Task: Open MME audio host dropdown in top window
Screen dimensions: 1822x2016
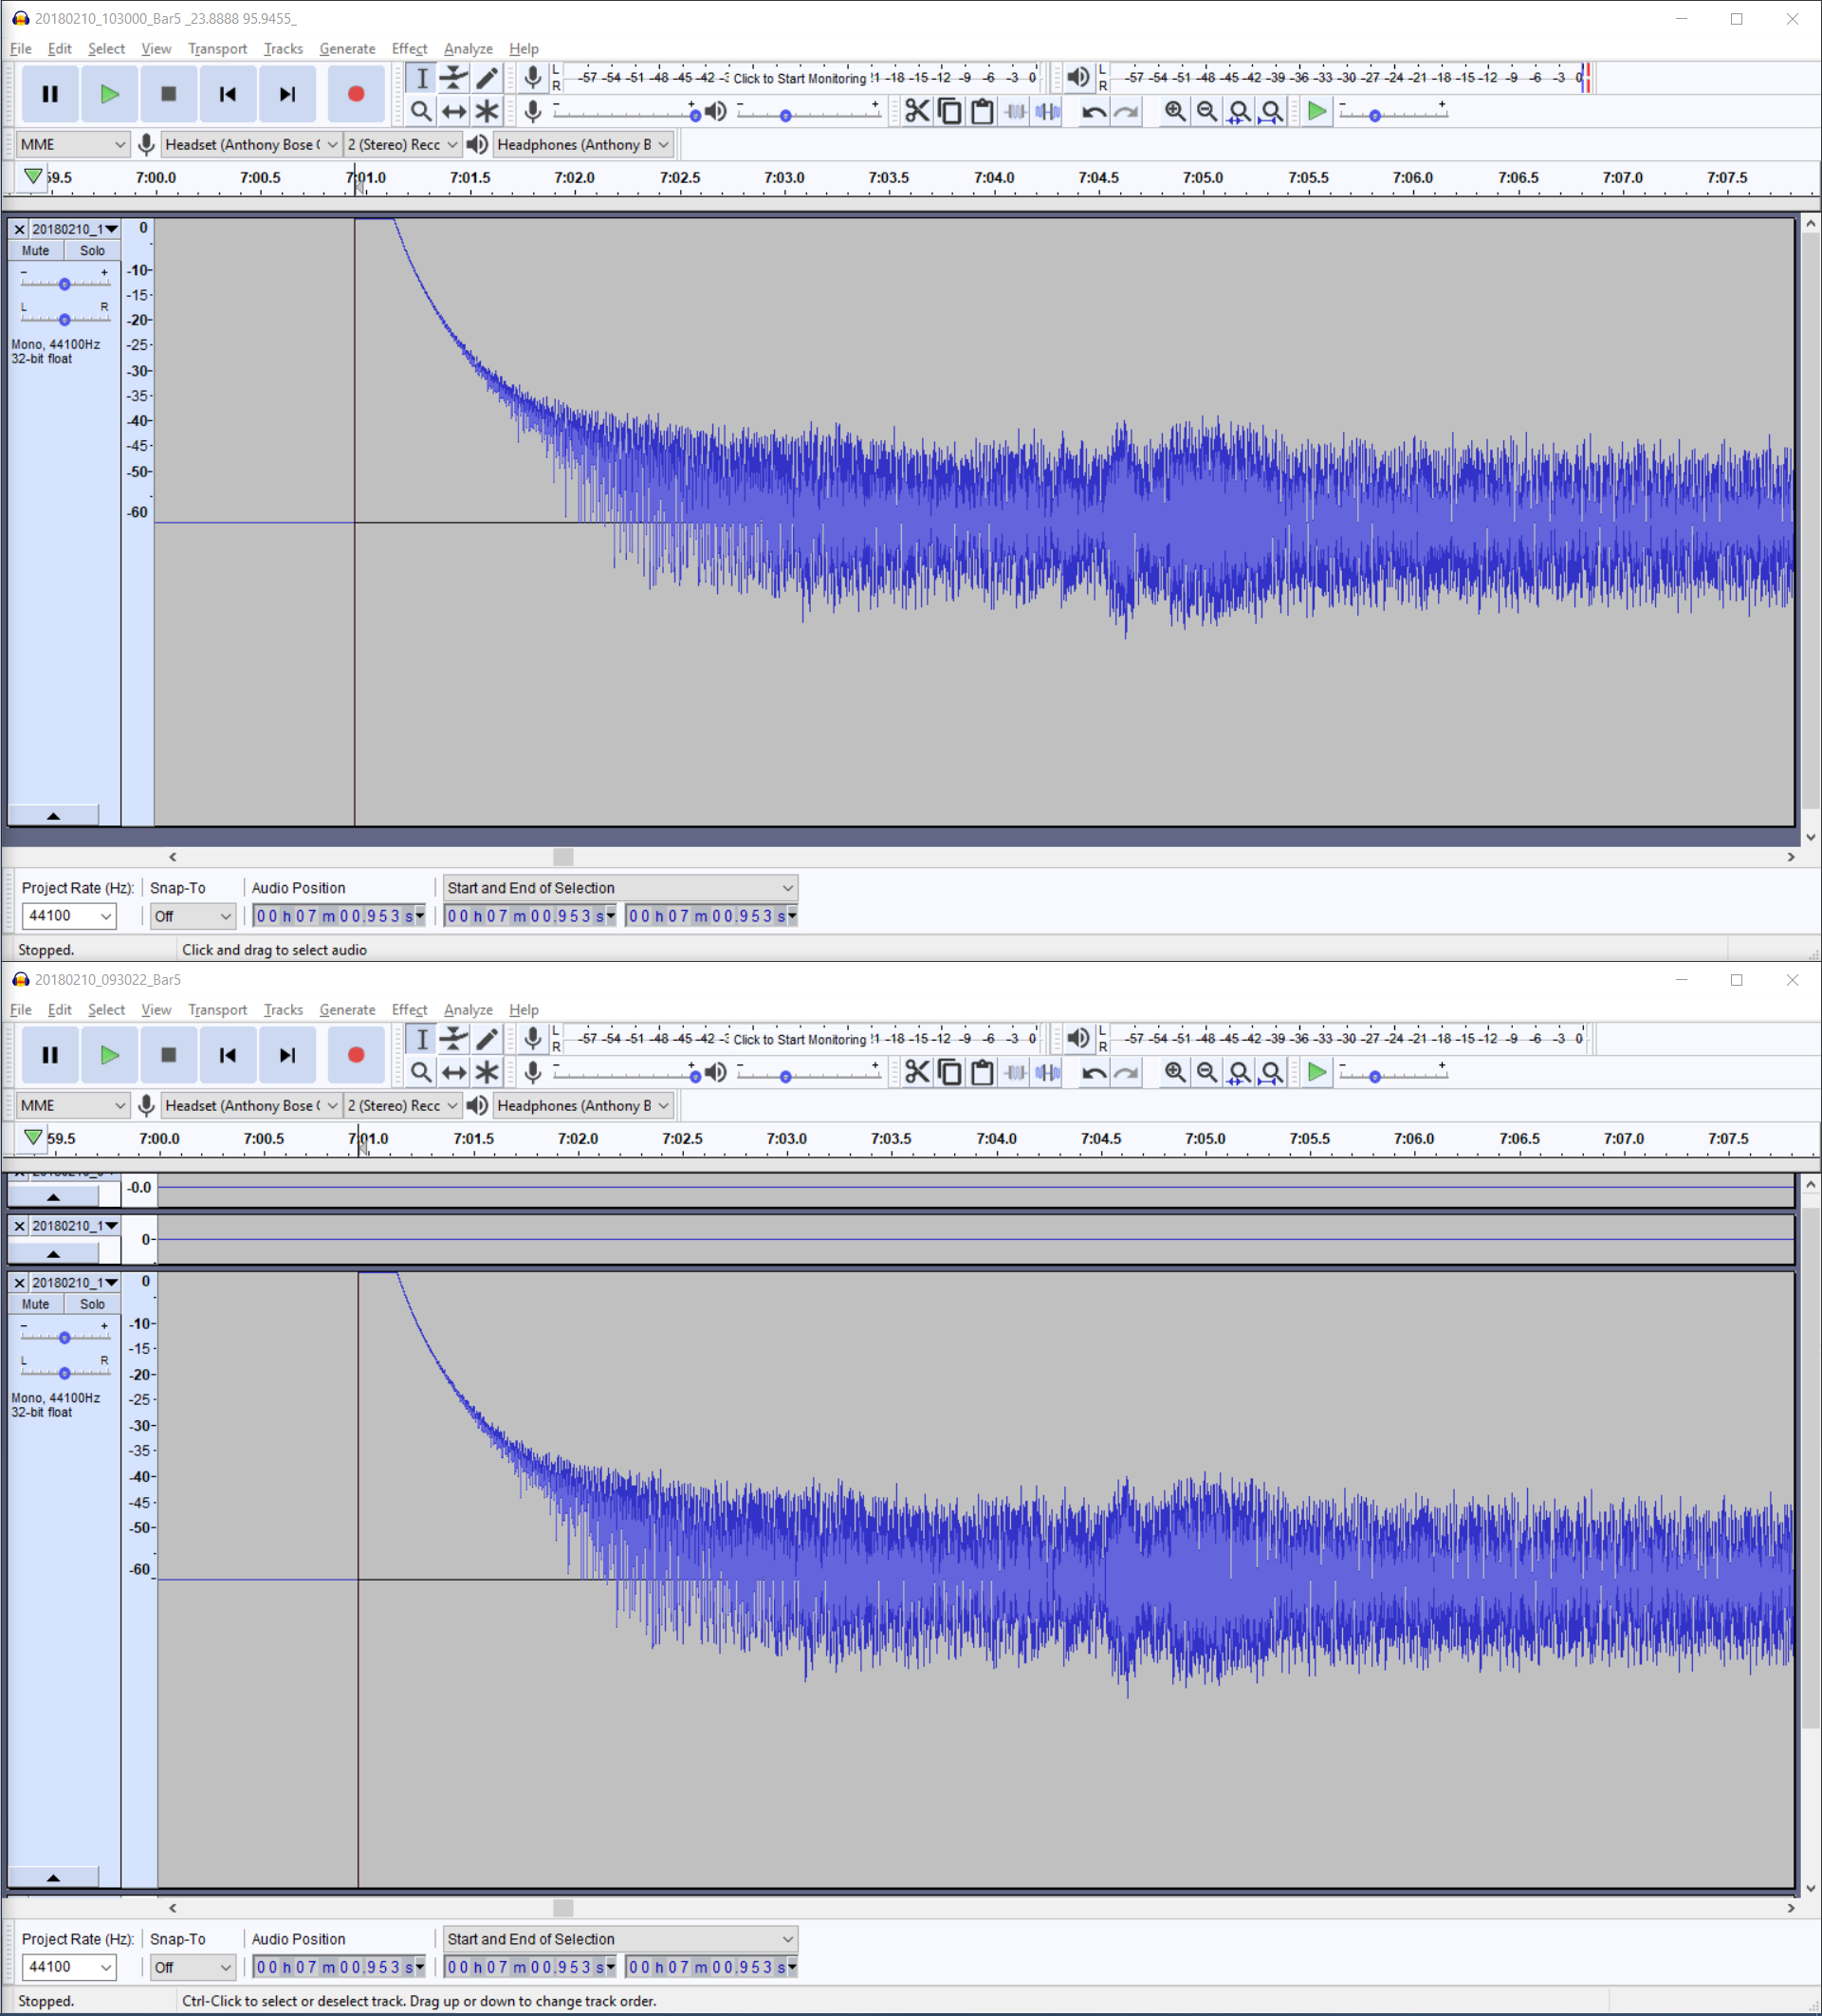Action: pyautogui.click(x=73, y=145)
